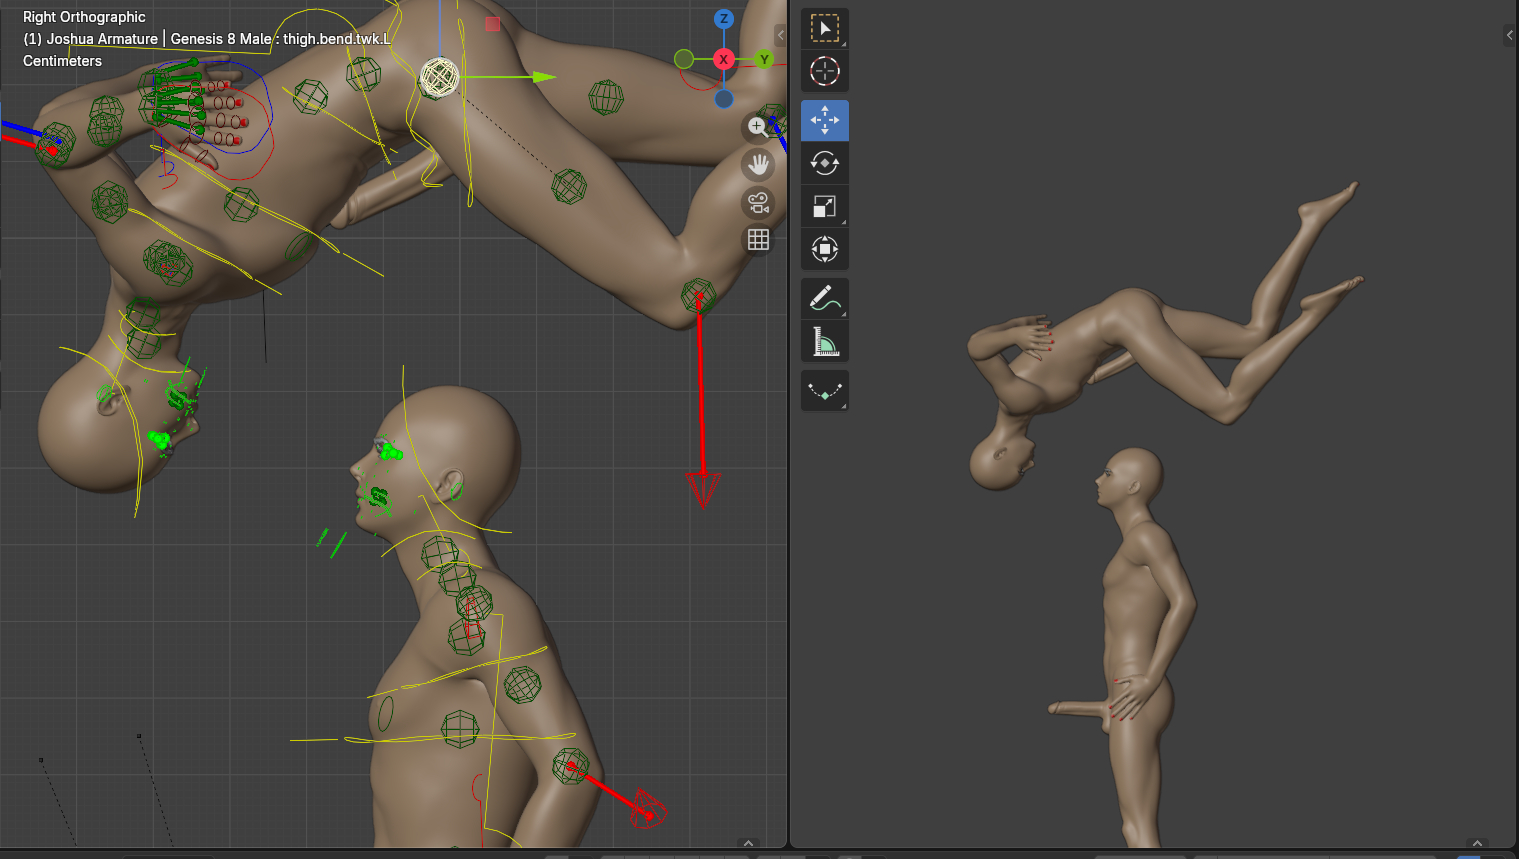Select the Select Box tool
The height and width of the screenshot is (859, 1519).
(824, 29)
